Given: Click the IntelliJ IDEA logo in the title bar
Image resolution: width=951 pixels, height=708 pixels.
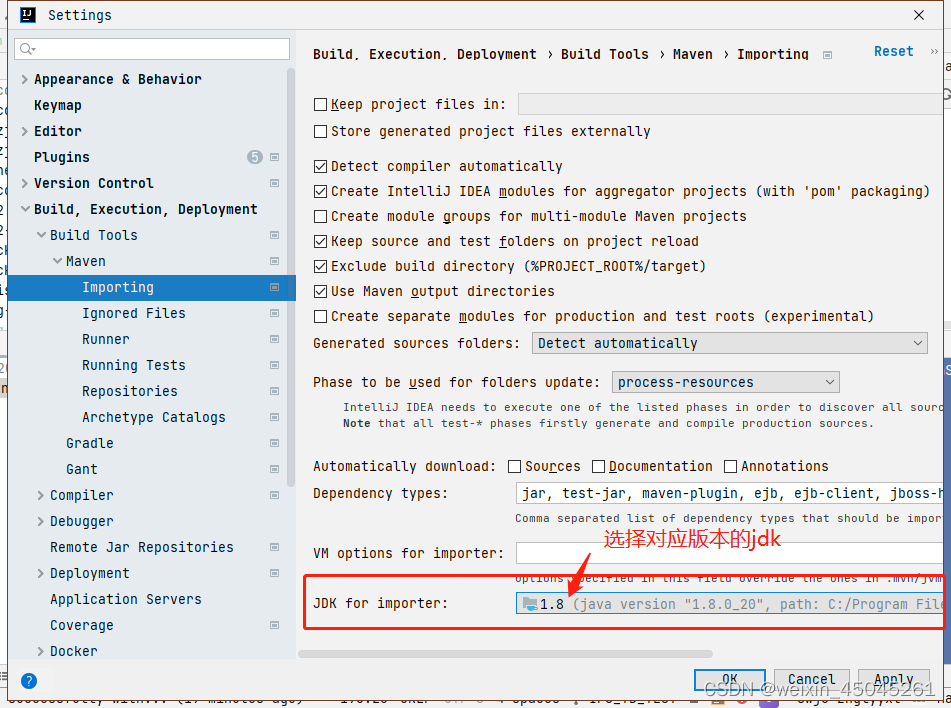Looking at the screenshot, I should [26, 14].
